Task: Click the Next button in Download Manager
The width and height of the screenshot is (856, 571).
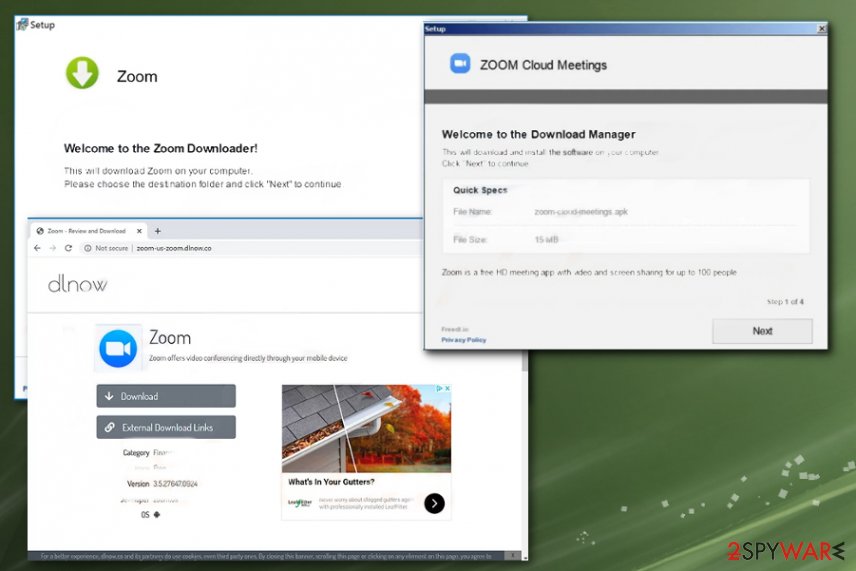Action: click(762, 331)
